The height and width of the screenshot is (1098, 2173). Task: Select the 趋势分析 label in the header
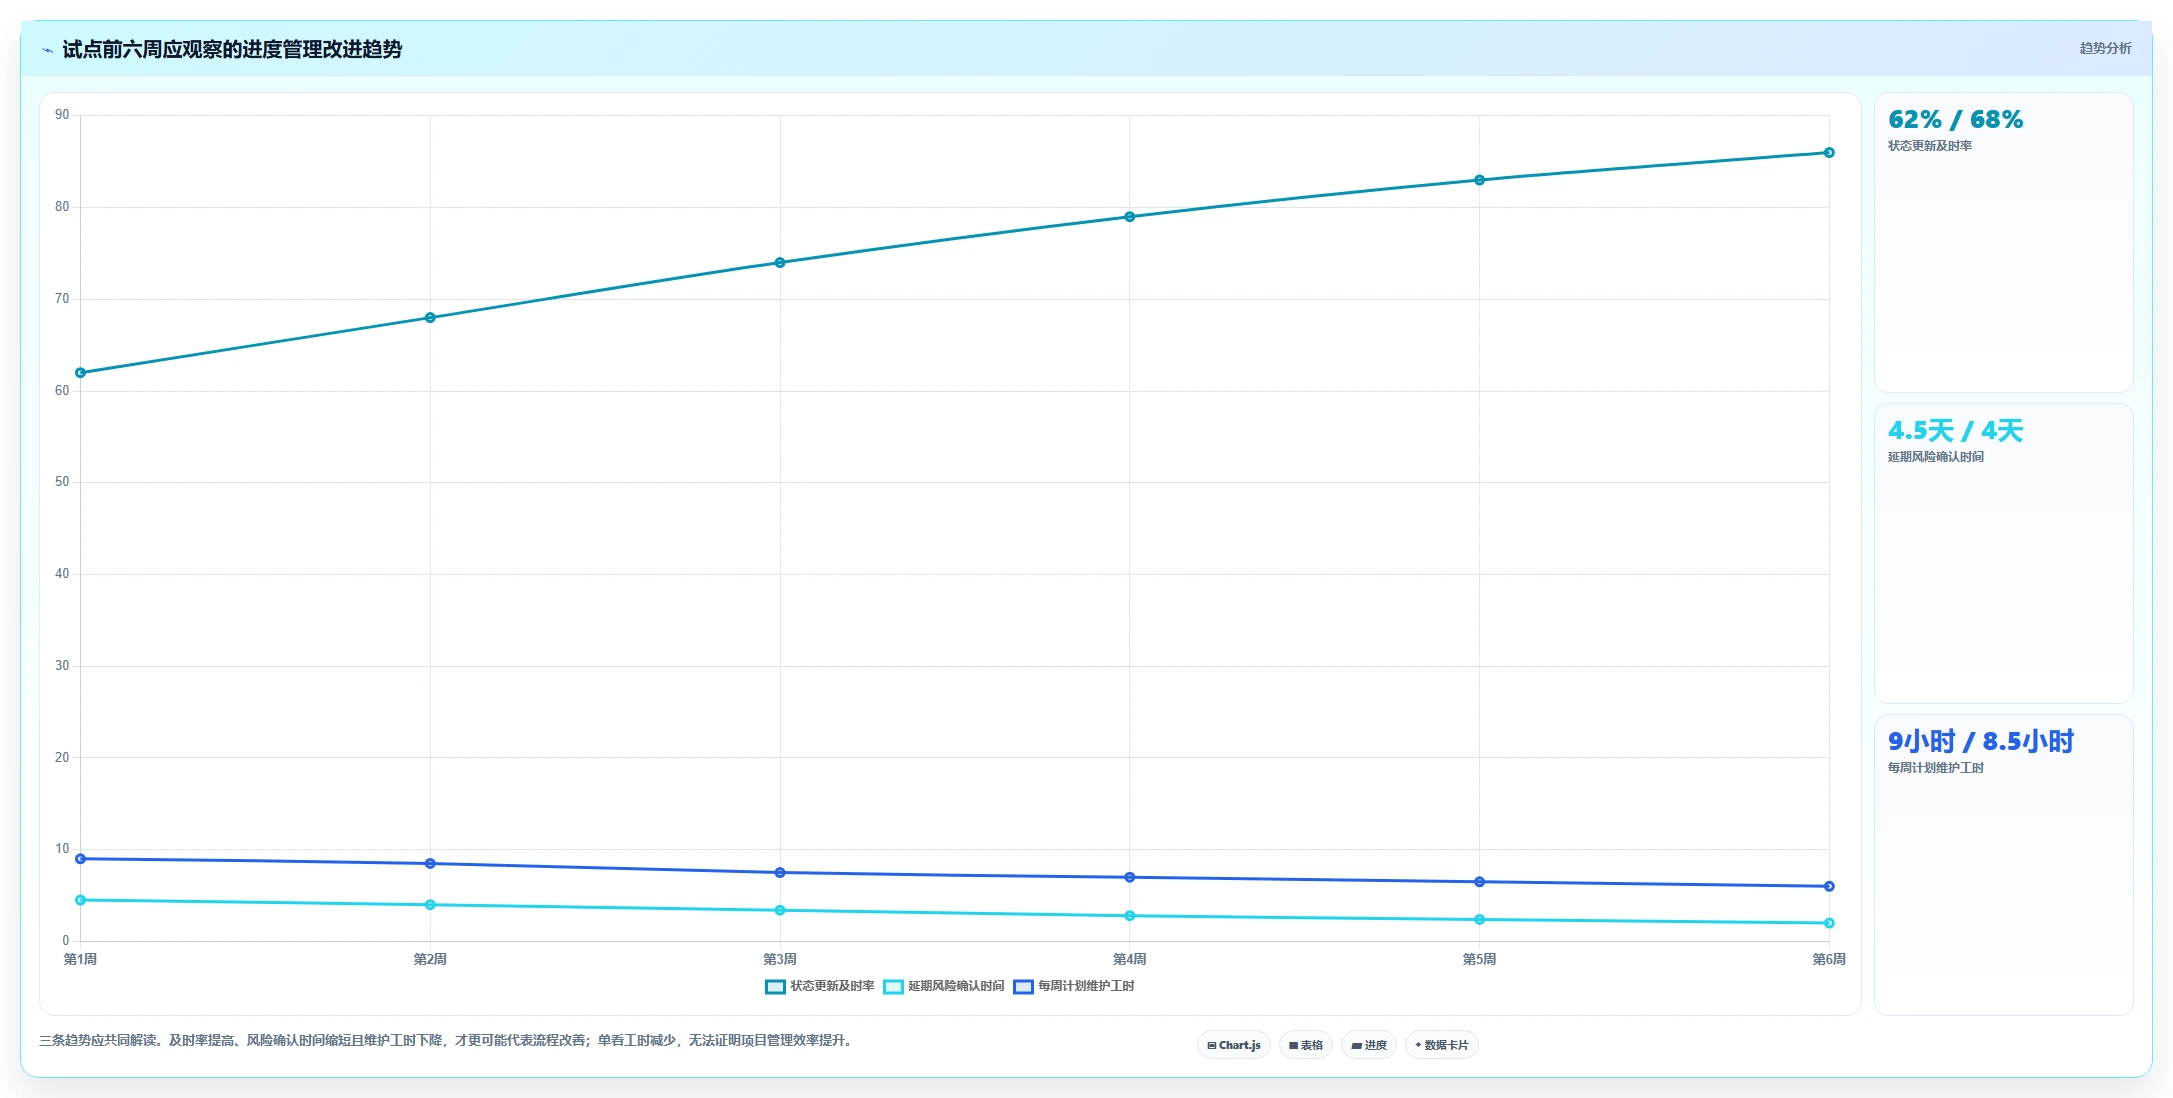click(x=2105, y=48)
